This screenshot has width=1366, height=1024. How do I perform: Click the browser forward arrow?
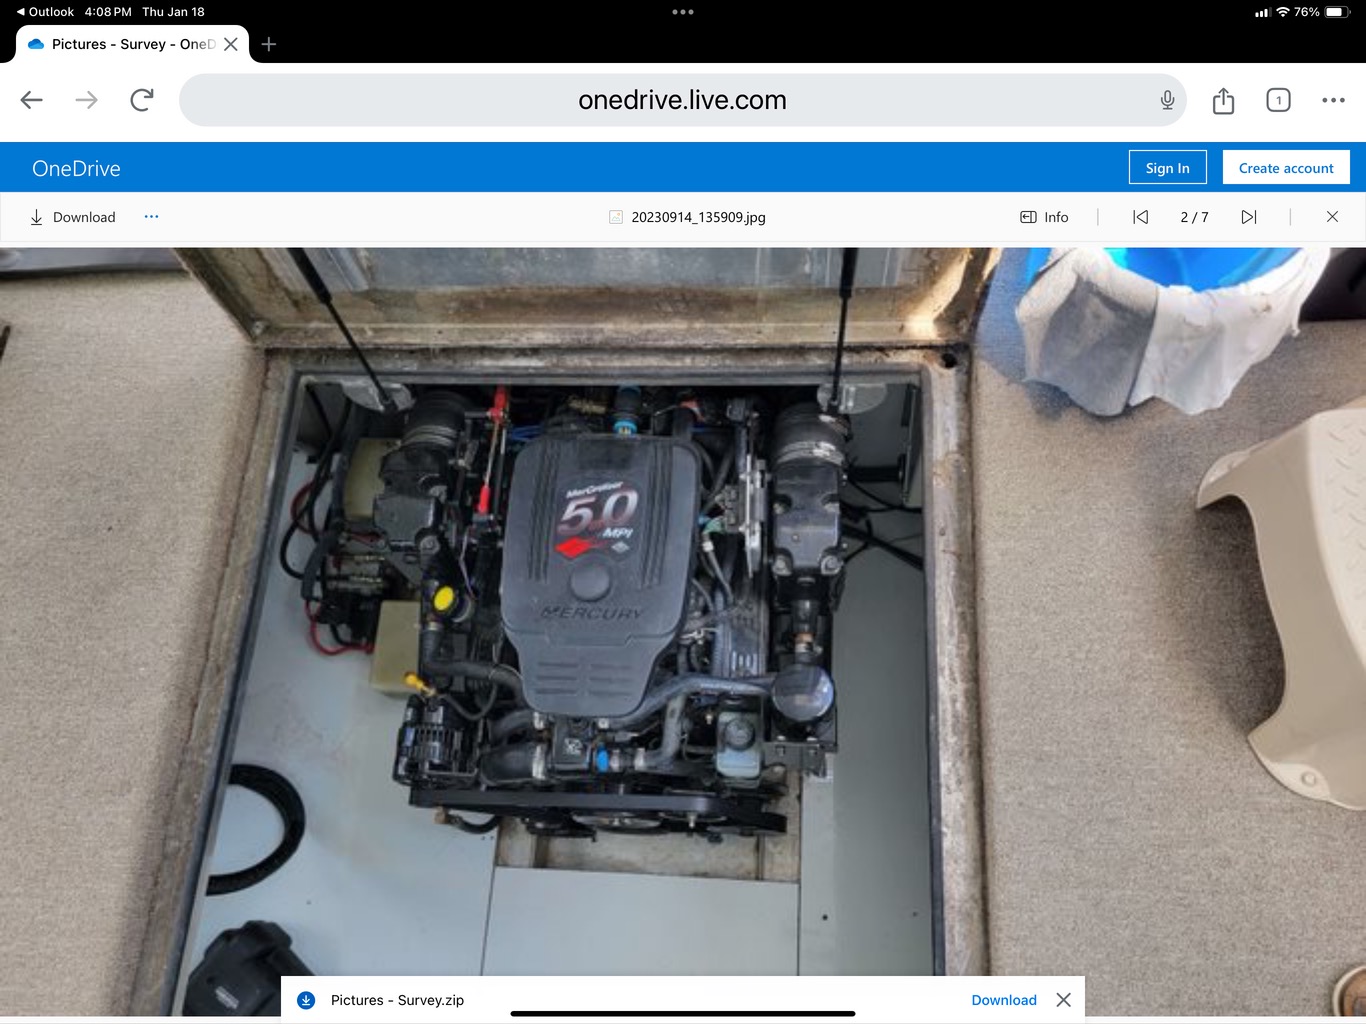coord(87,100)
